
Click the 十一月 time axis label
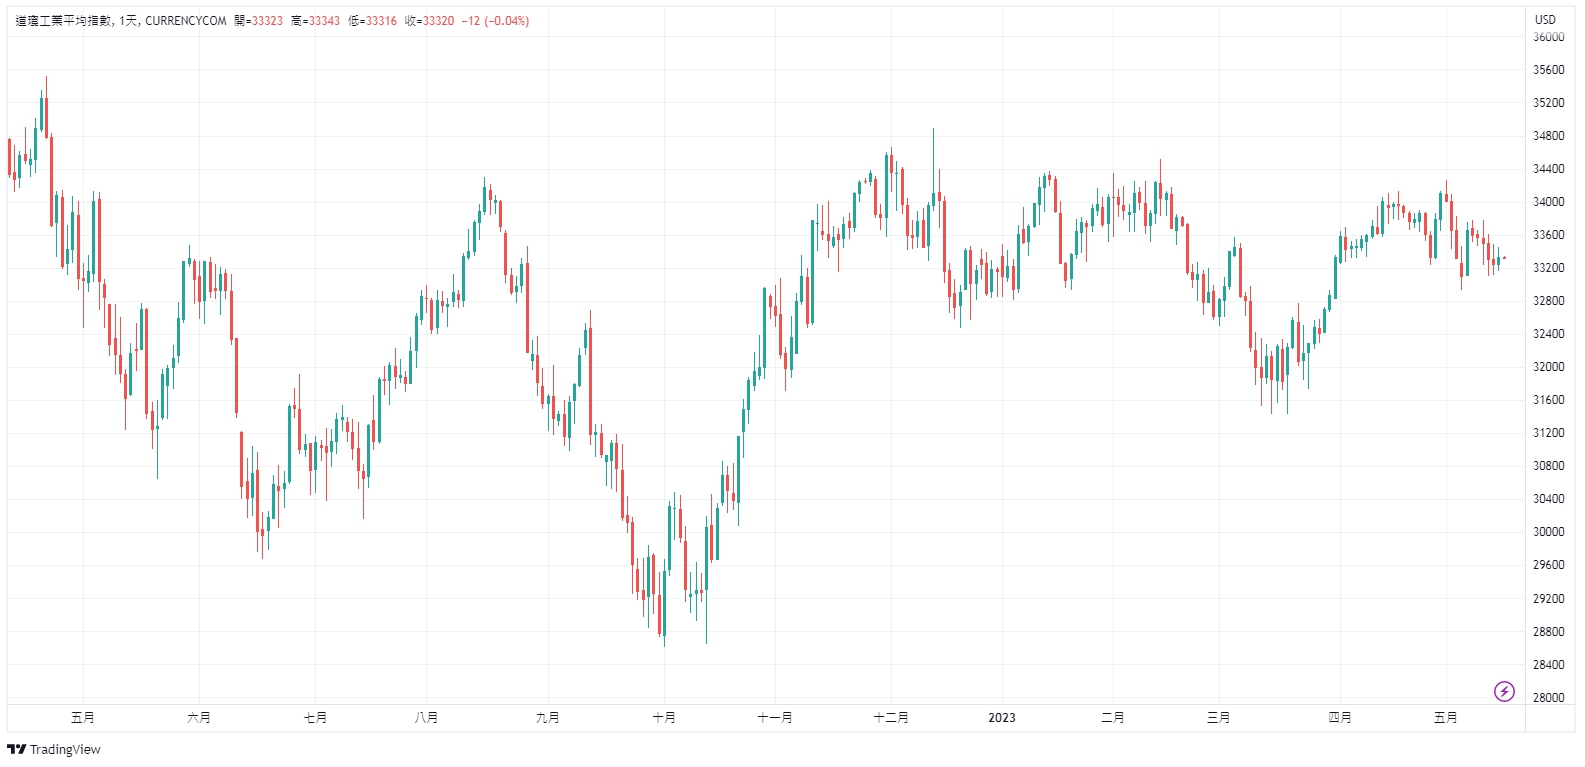click(775, 718)
